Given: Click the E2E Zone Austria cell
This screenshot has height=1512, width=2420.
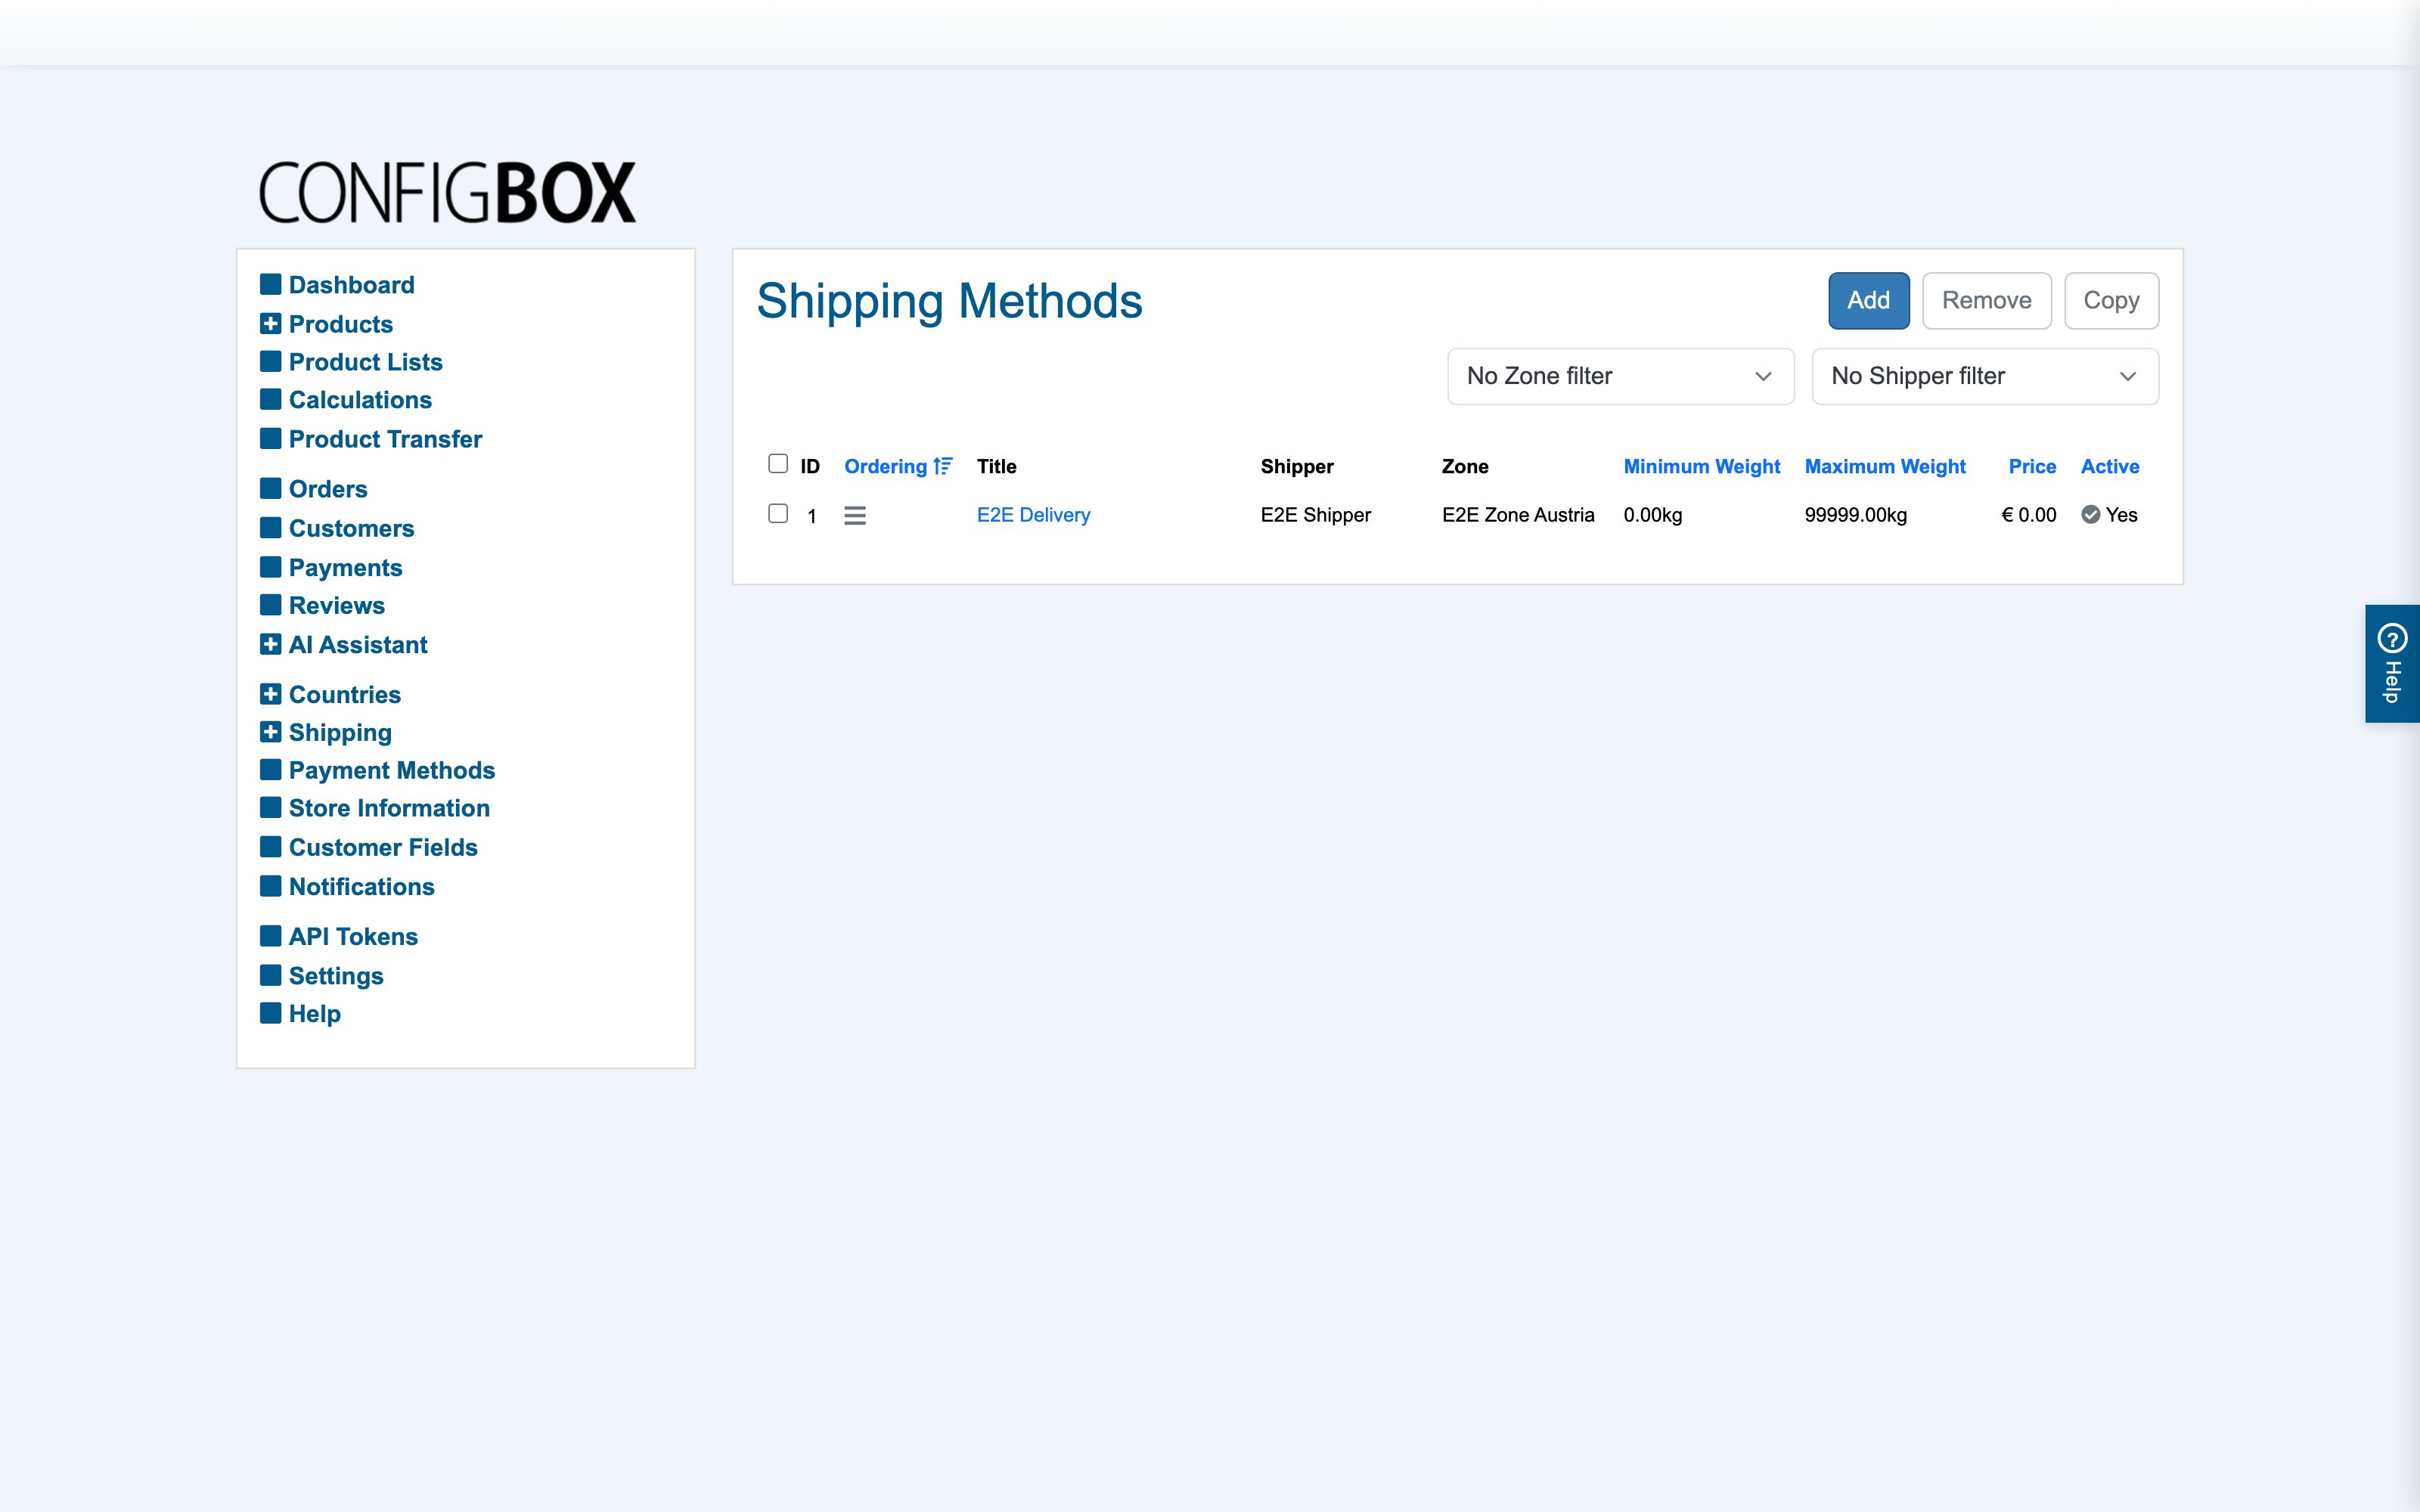Looking at the screenshot, I should tap(1518, 515).
